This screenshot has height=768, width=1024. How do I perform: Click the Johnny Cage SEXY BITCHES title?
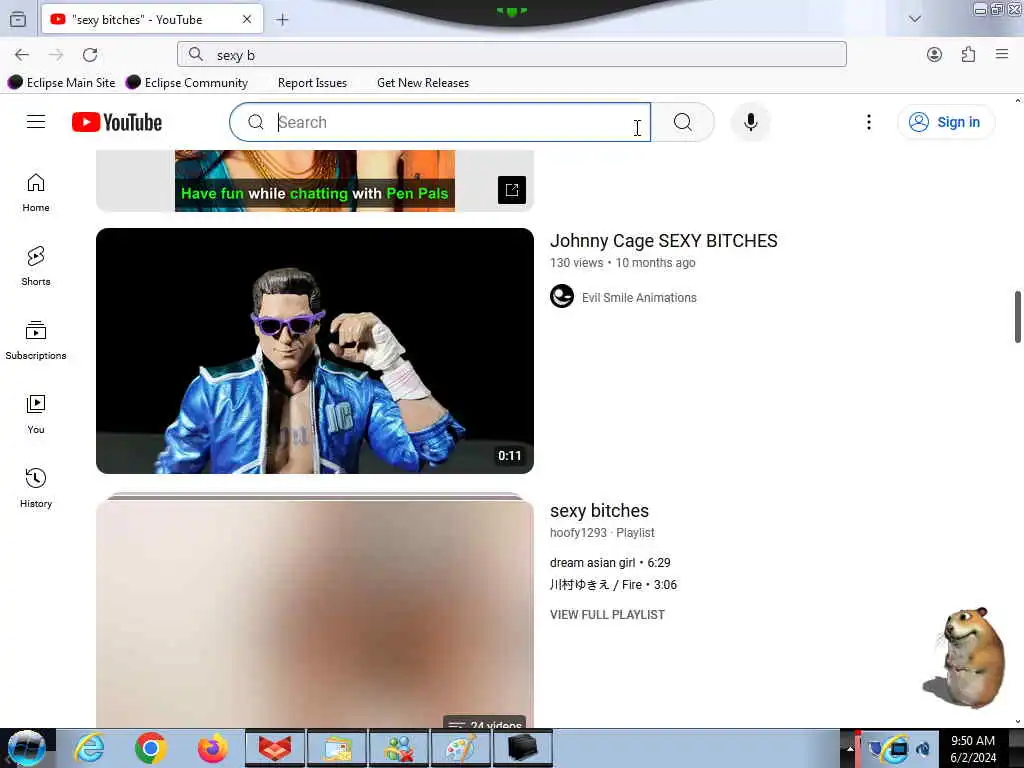click(x=664, y=241)
